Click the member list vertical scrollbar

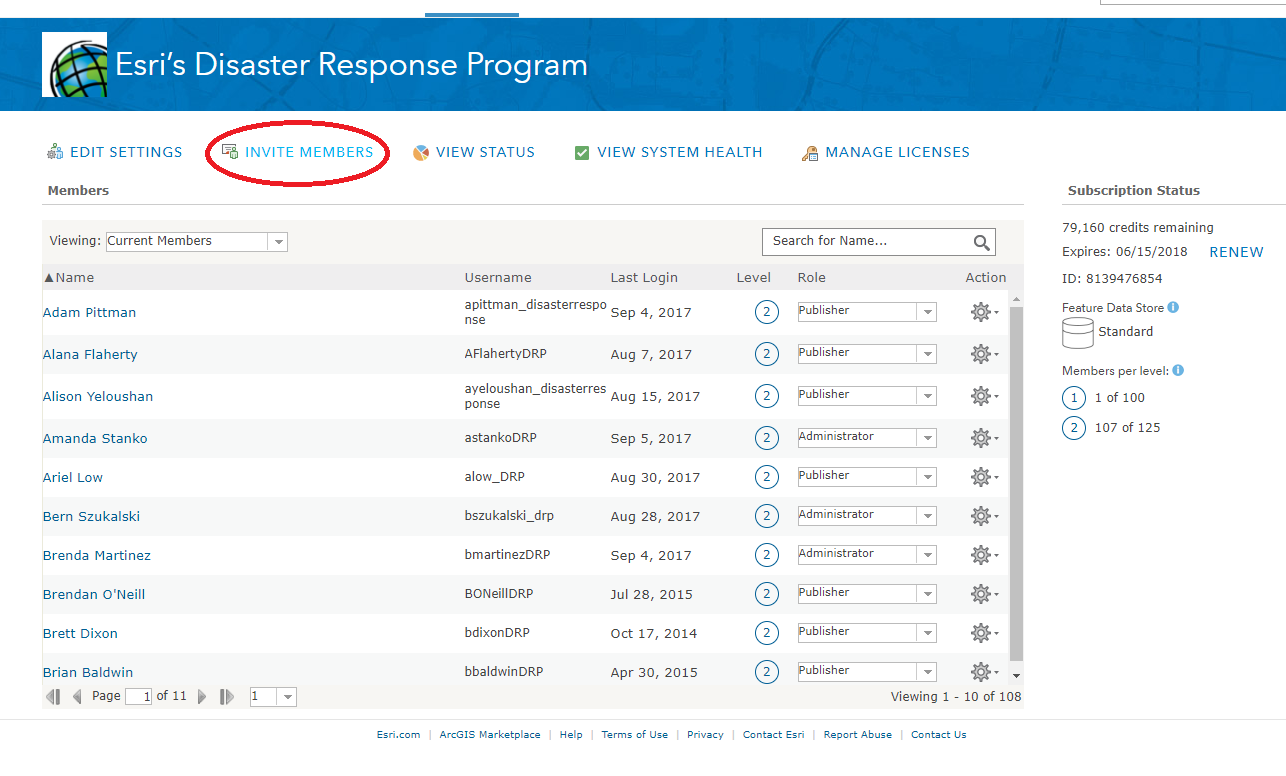pyautogui.click(x=1017, y=483)
